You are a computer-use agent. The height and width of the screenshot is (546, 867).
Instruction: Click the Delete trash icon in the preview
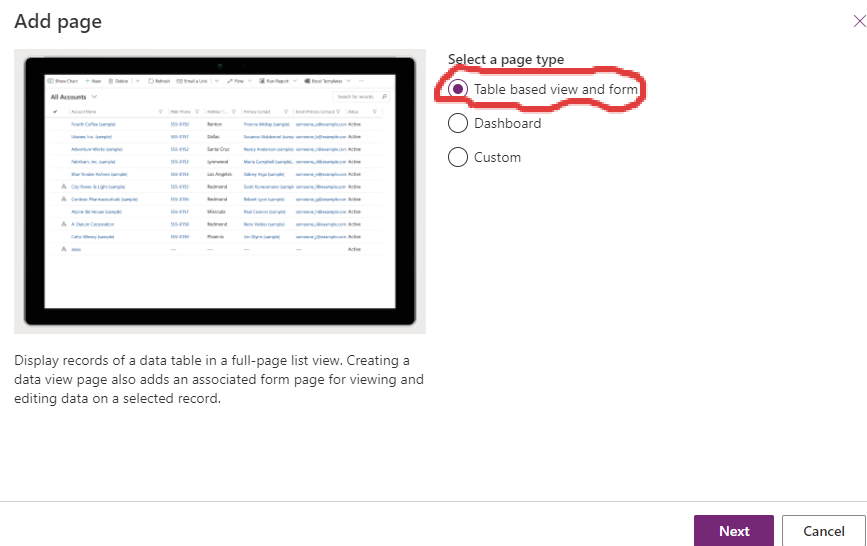[x=110, y=80]
